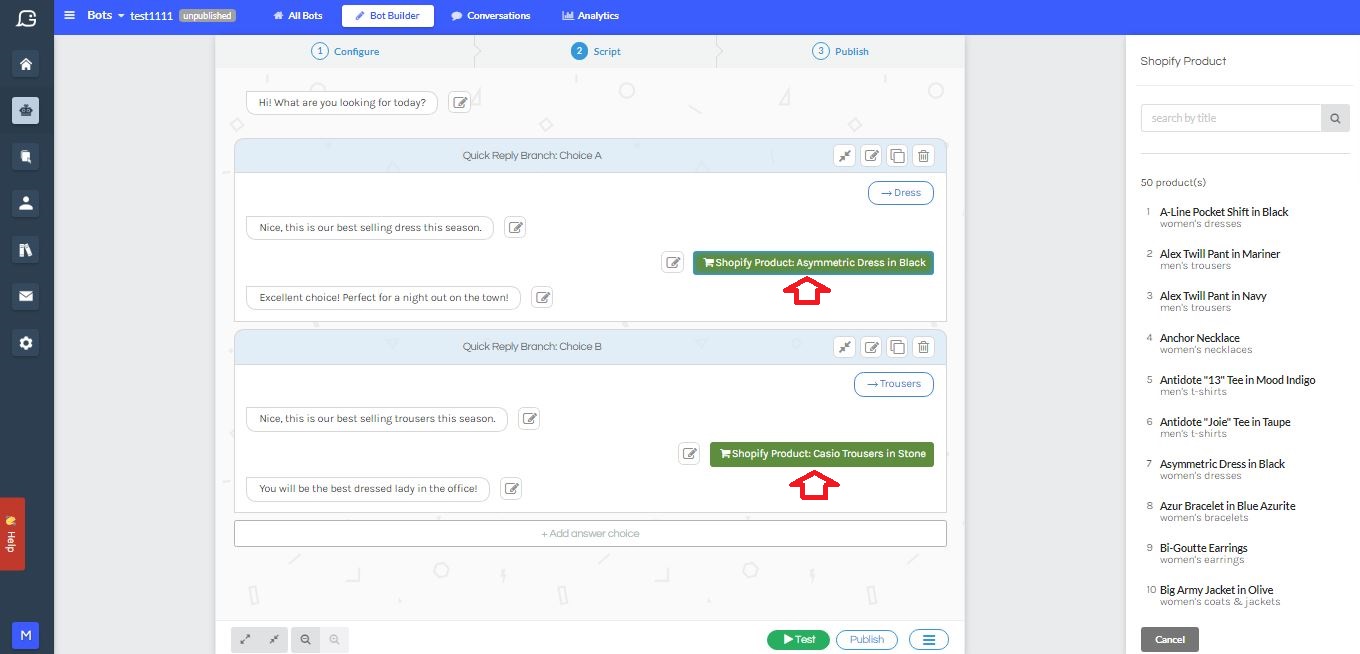
Task: Delete the Choice B branch
Action: (923, 347)
